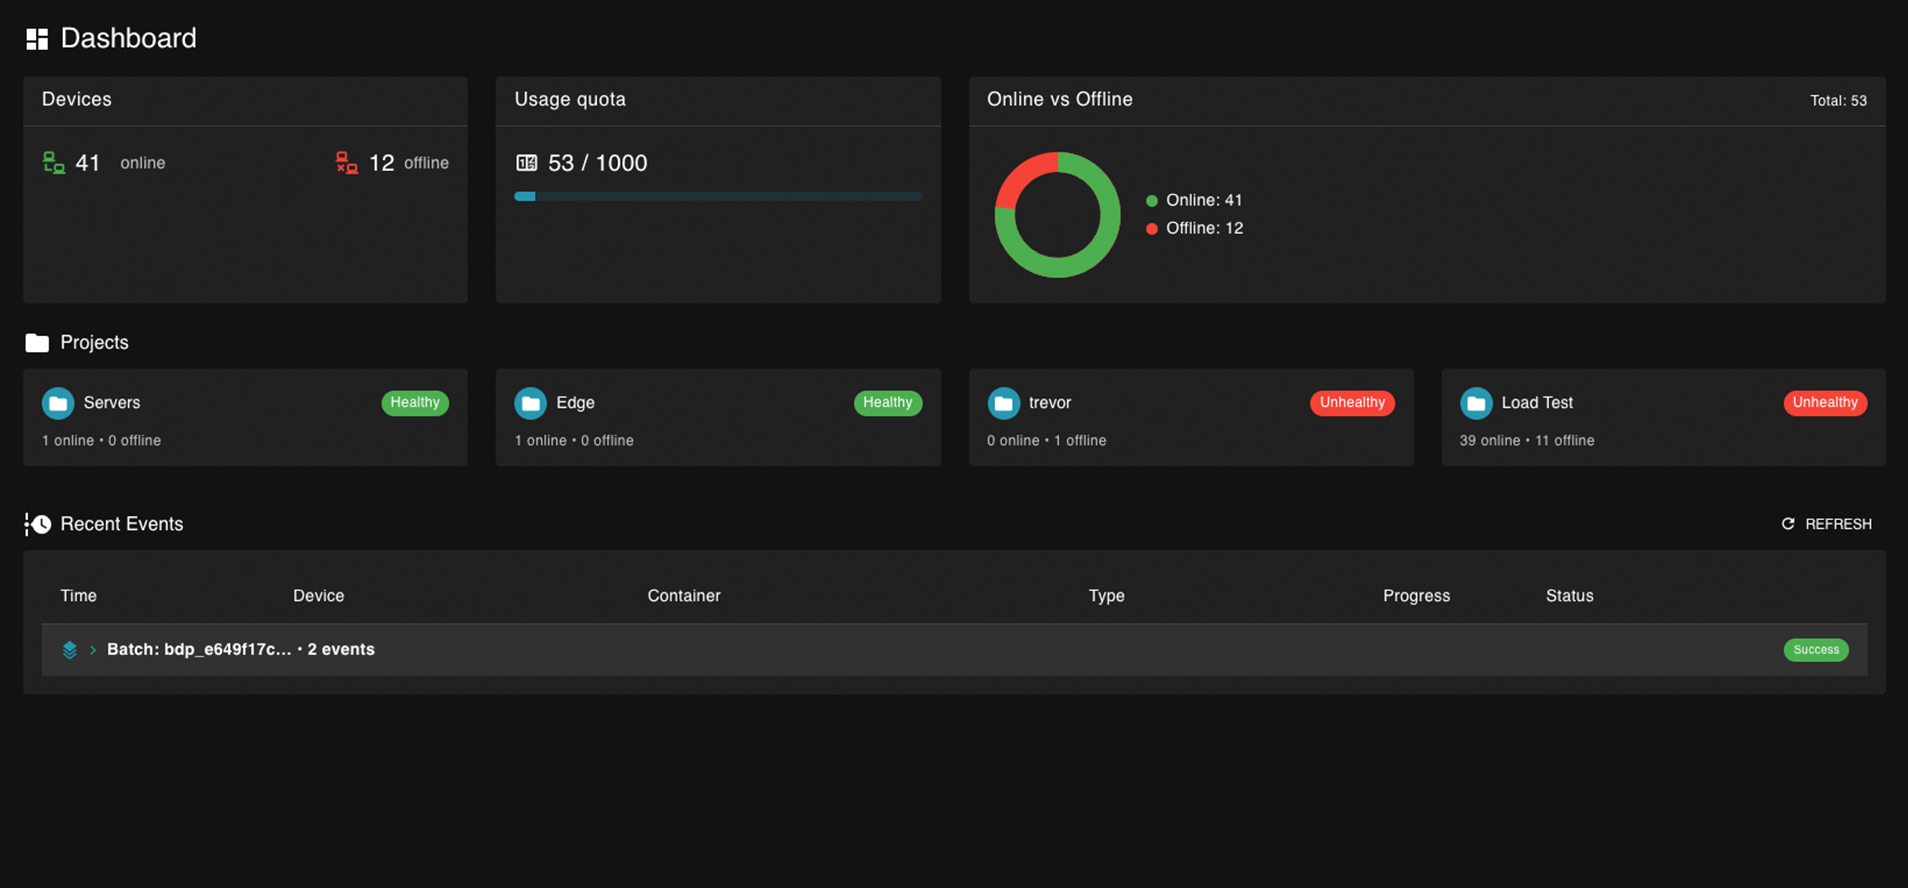Click the Progress column header
This screenshot has height=888, width=1908.
pos(1416,596)
